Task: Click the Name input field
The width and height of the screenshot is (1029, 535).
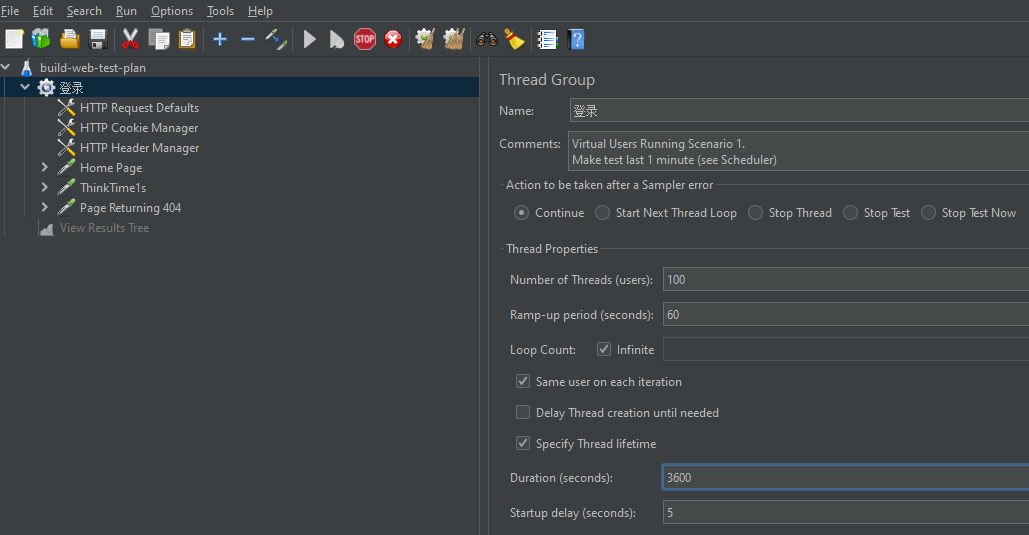Action: pyautogui.click(x=799, y=110)
